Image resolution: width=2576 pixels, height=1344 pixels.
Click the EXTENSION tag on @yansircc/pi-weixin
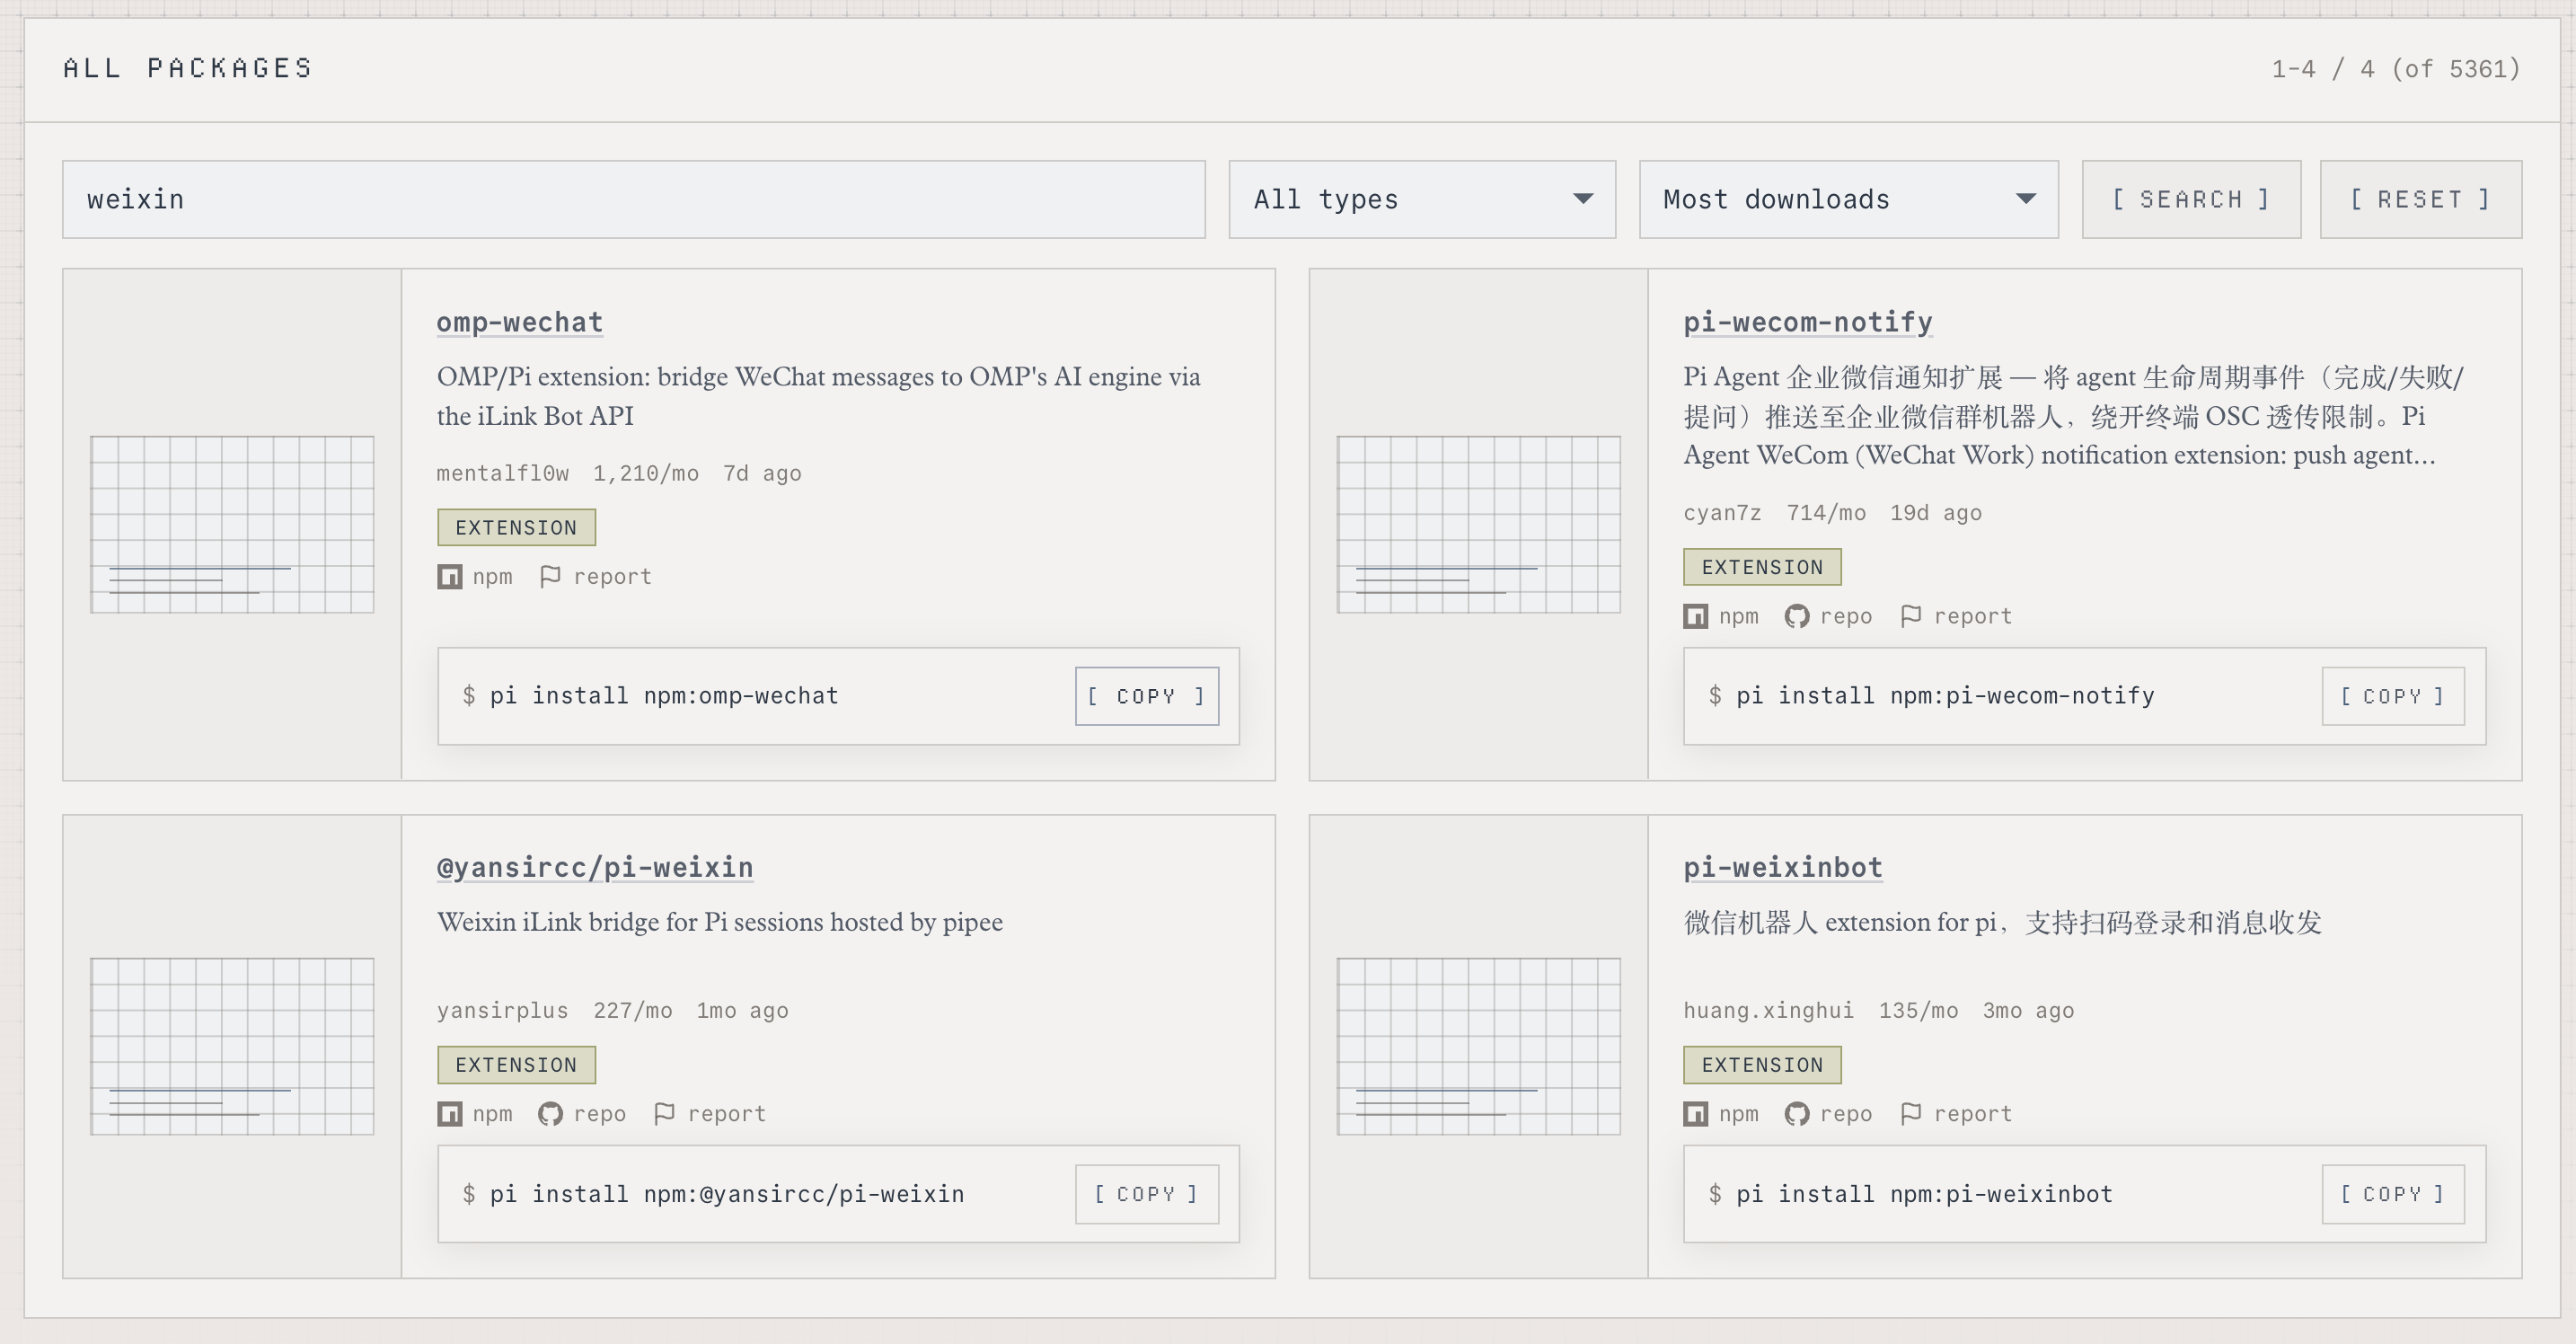pyautogui.click(x=516, y=1065)
